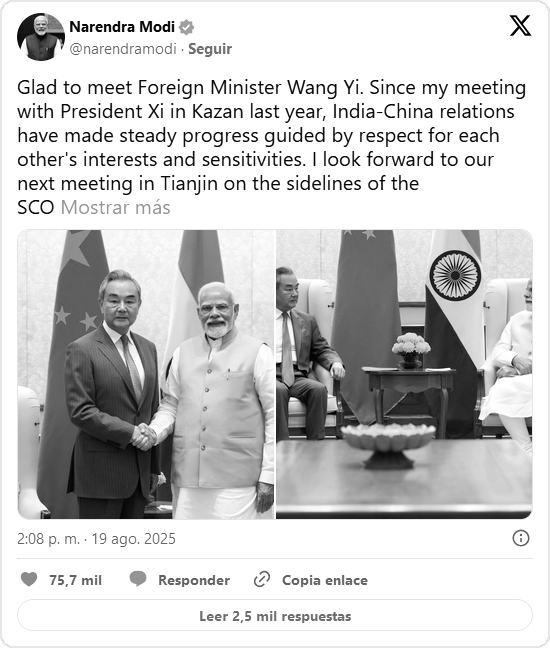Click the reply speech bubble icon
This screenshot has height=648, width=550.
click(138, 579)
